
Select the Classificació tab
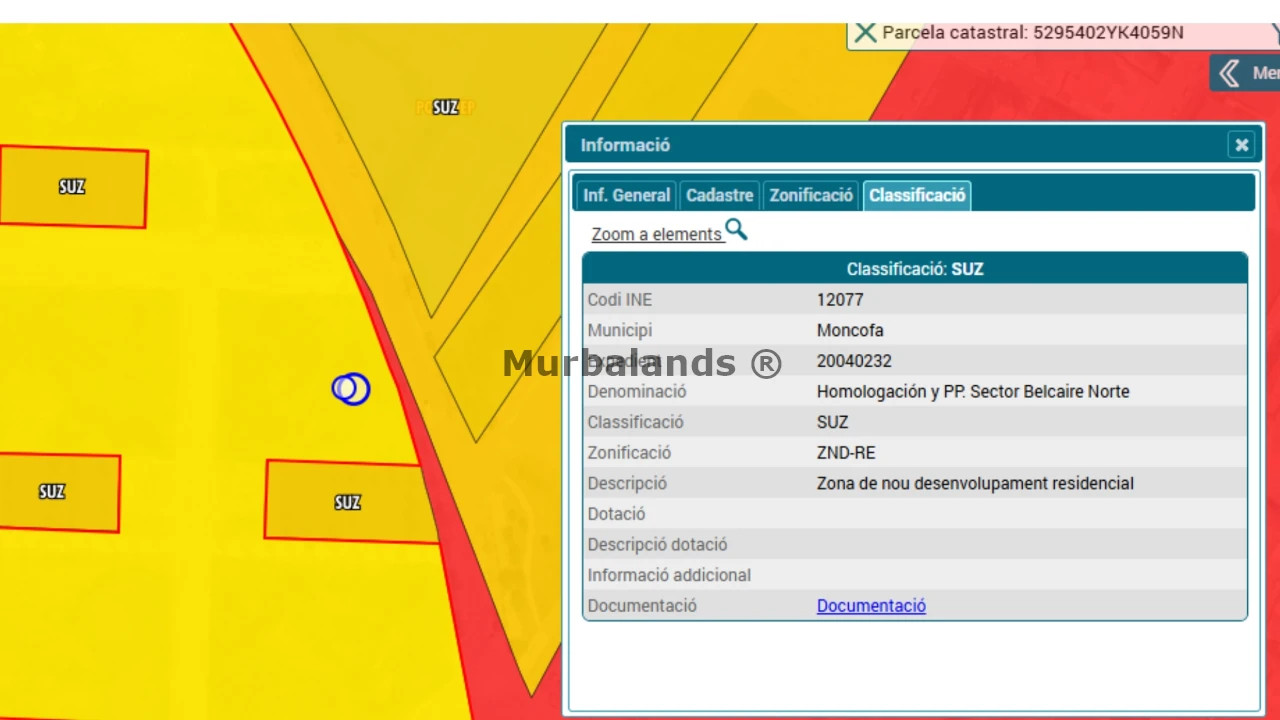(x=917, y=195)
